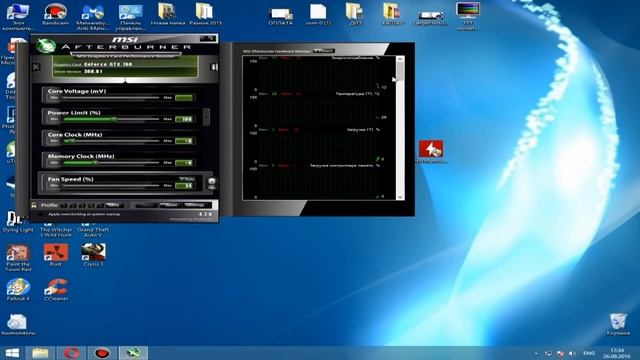Click the Apply button in Afterburner

click(x=146, y=205)
